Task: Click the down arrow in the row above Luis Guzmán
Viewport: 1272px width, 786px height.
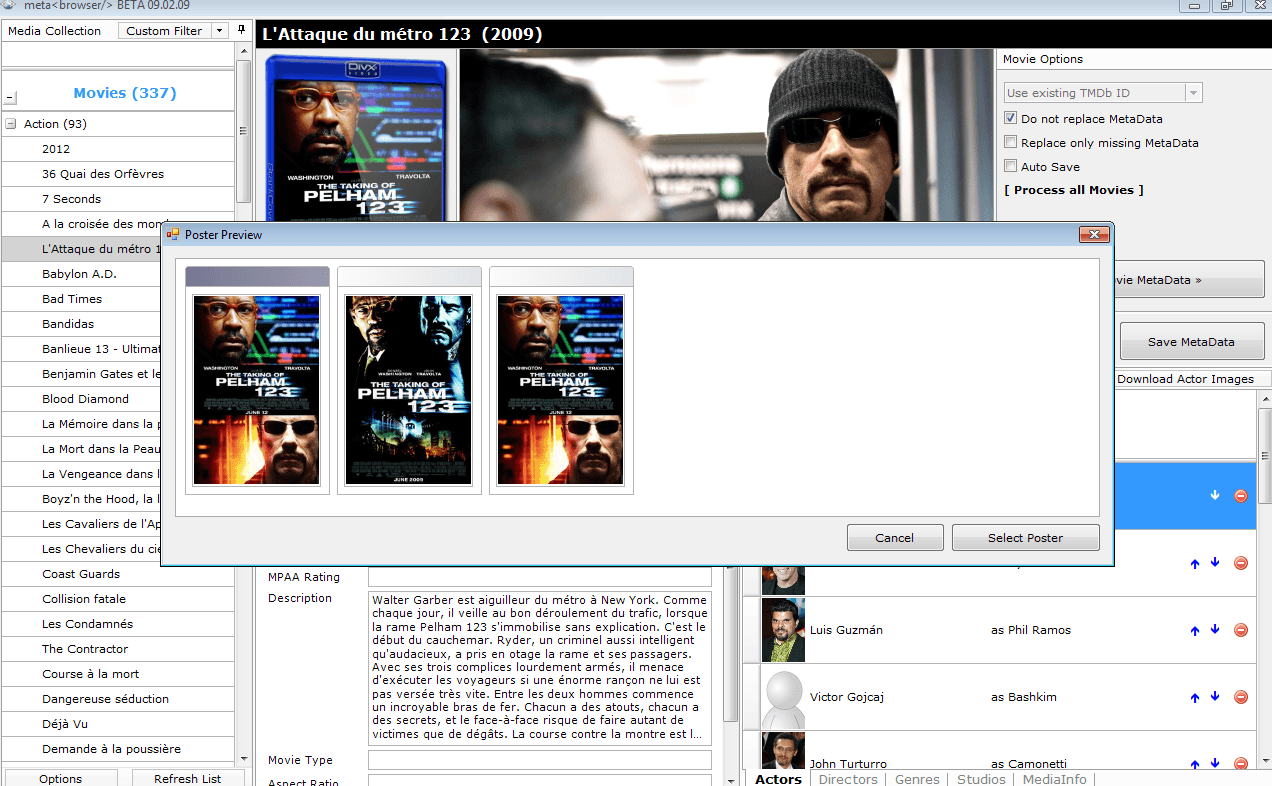Action: click(x=1215, y=563)
